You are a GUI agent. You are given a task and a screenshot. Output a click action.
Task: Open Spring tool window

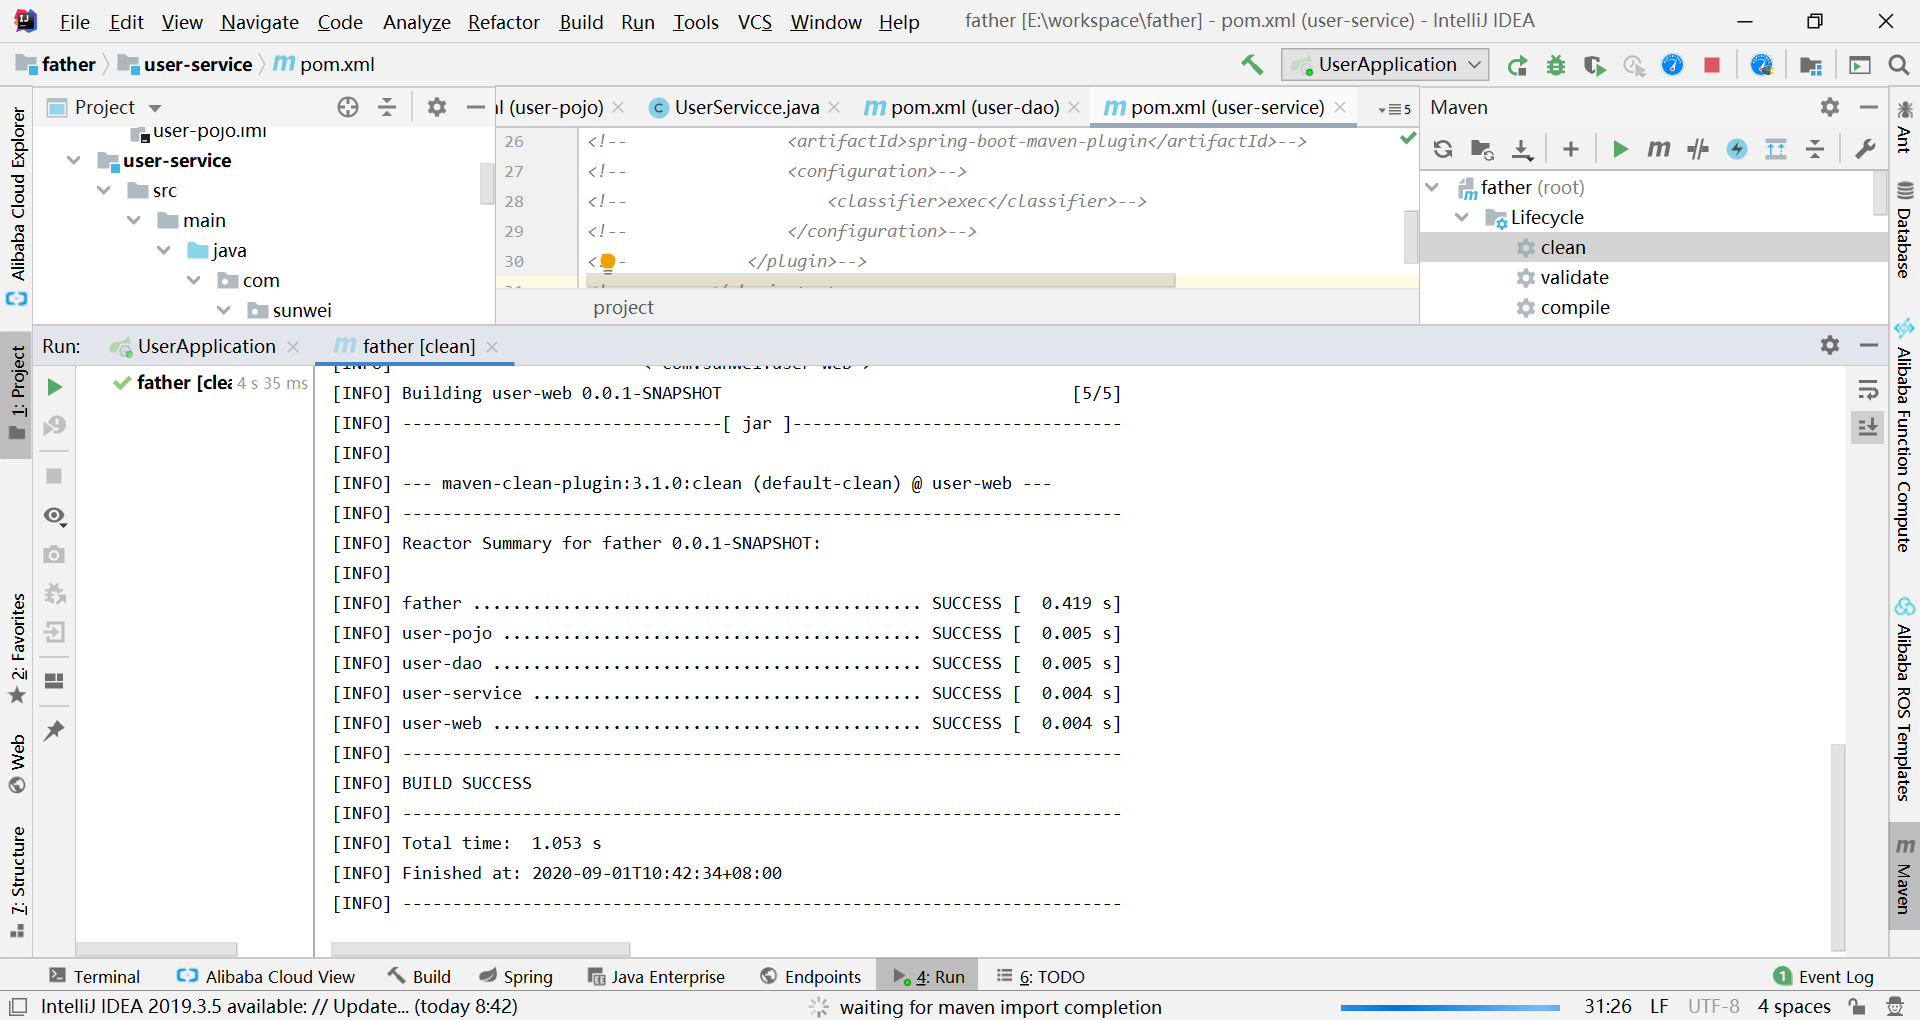click(x=515, y=976)
